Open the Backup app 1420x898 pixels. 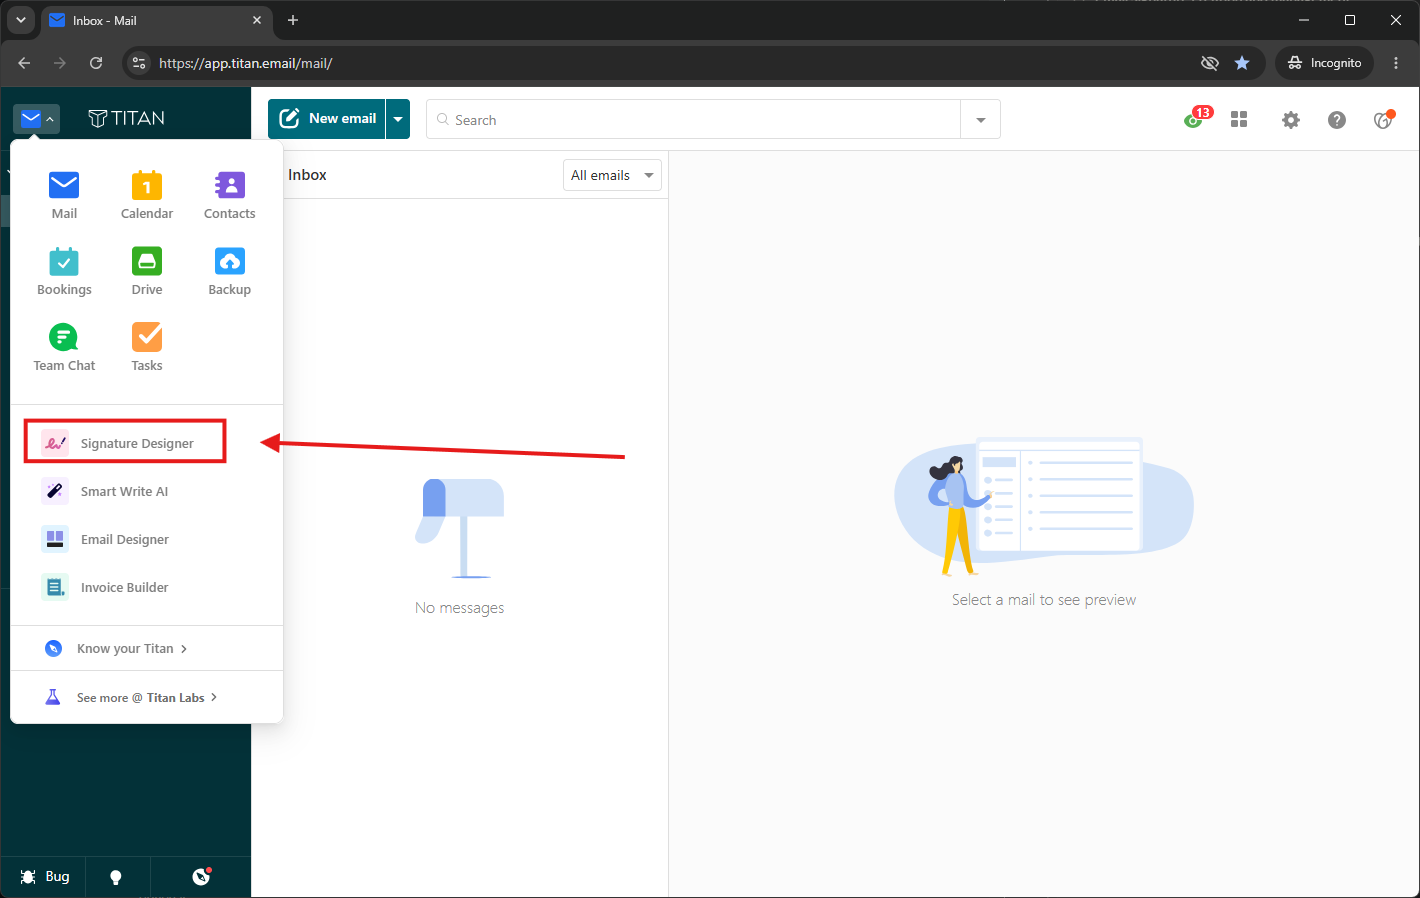tap(230, 271)
